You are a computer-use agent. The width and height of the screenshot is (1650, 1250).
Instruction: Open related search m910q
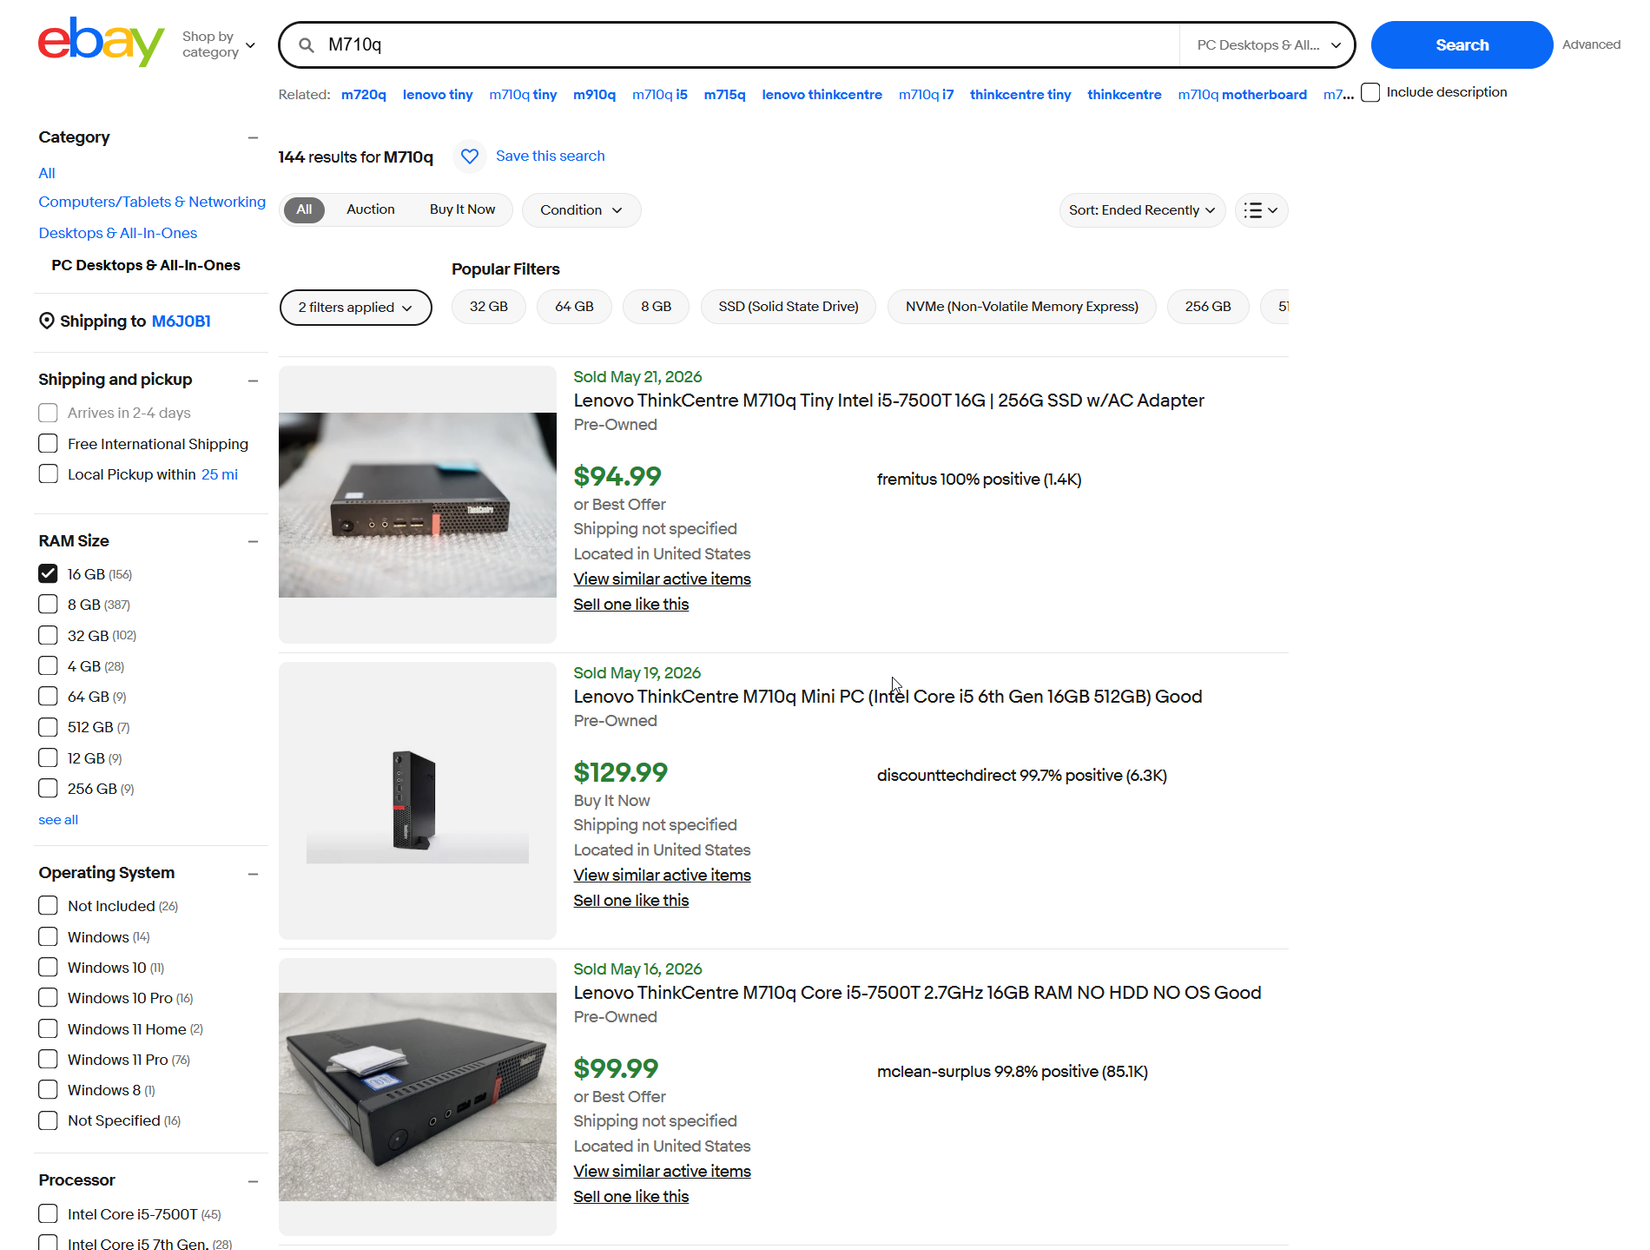pyautogui.click(x=594, y=95)
